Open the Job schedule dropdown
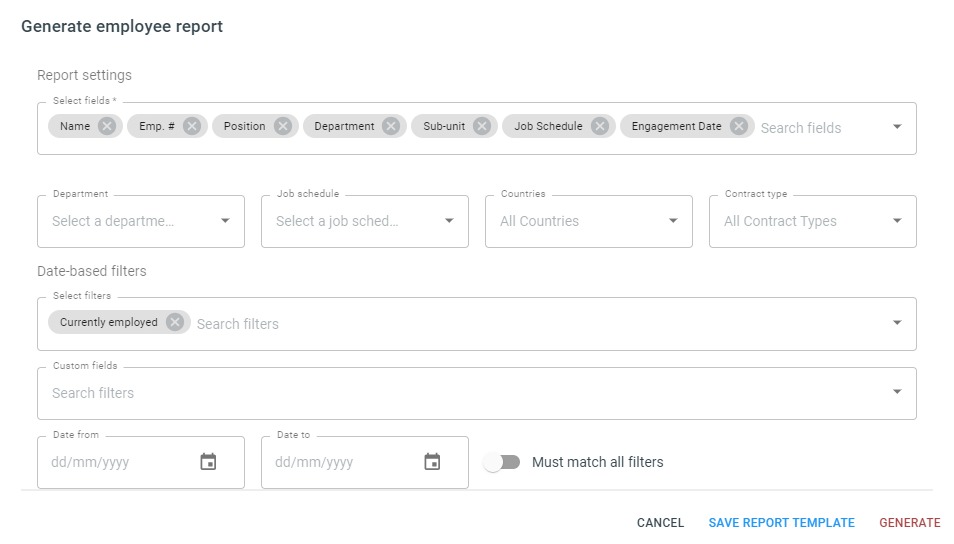Viewport: 954px width, 544px height. click(x=364, y=221)
